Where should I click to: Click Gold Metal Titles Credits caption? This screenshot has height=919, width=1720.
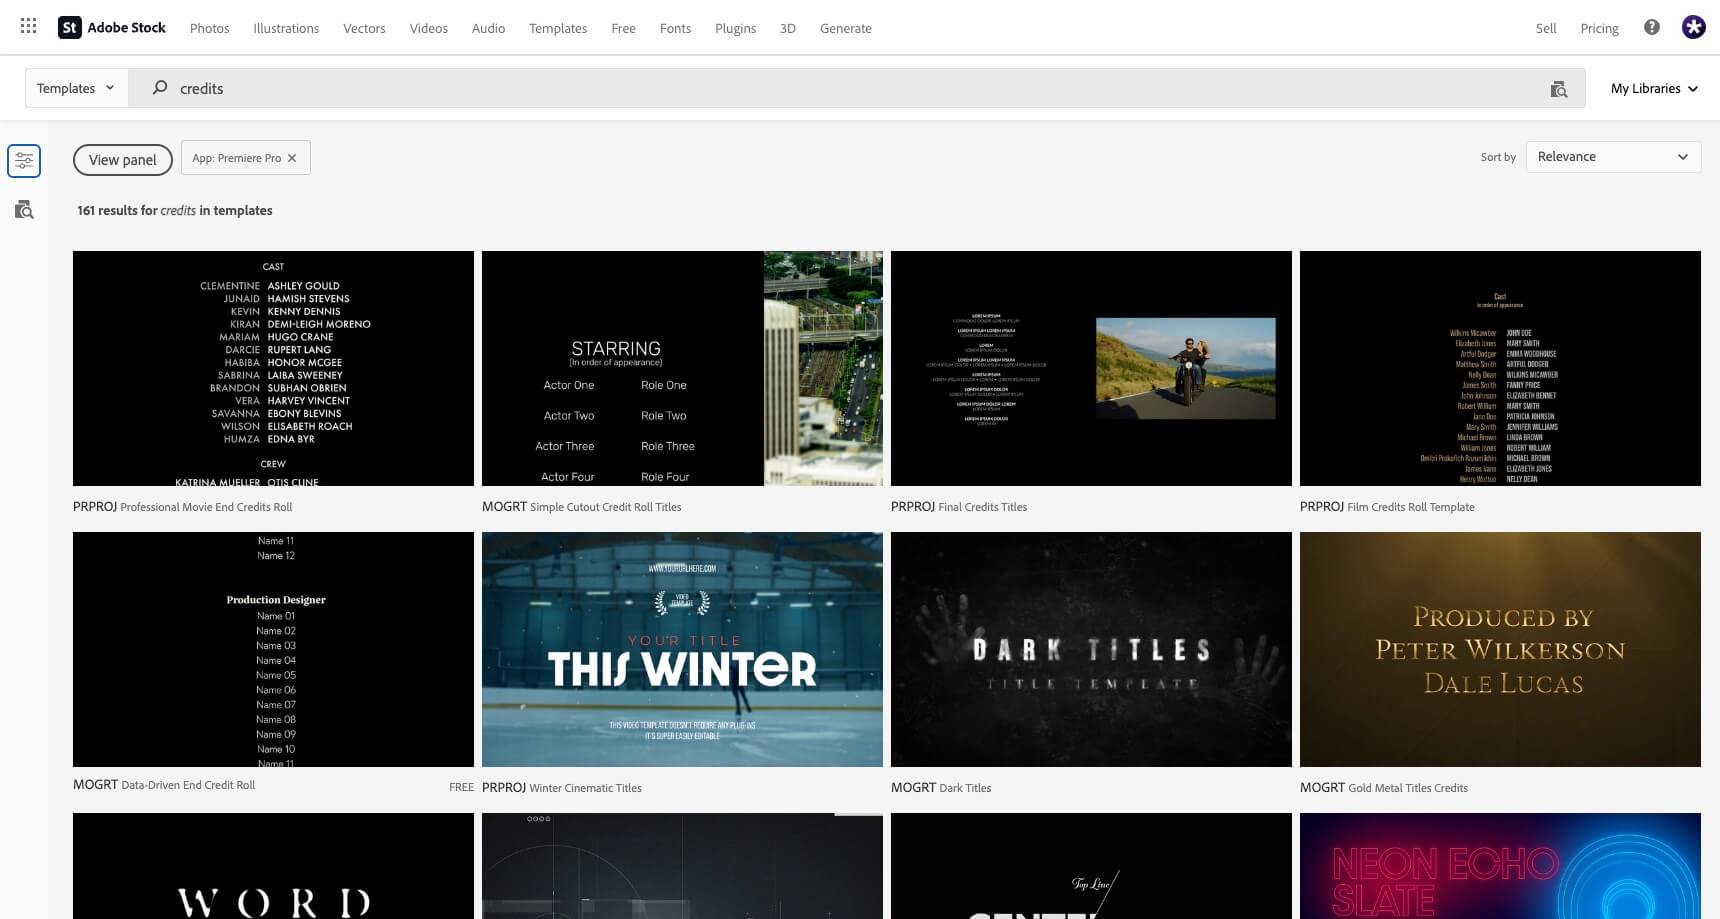[1408, 788]
